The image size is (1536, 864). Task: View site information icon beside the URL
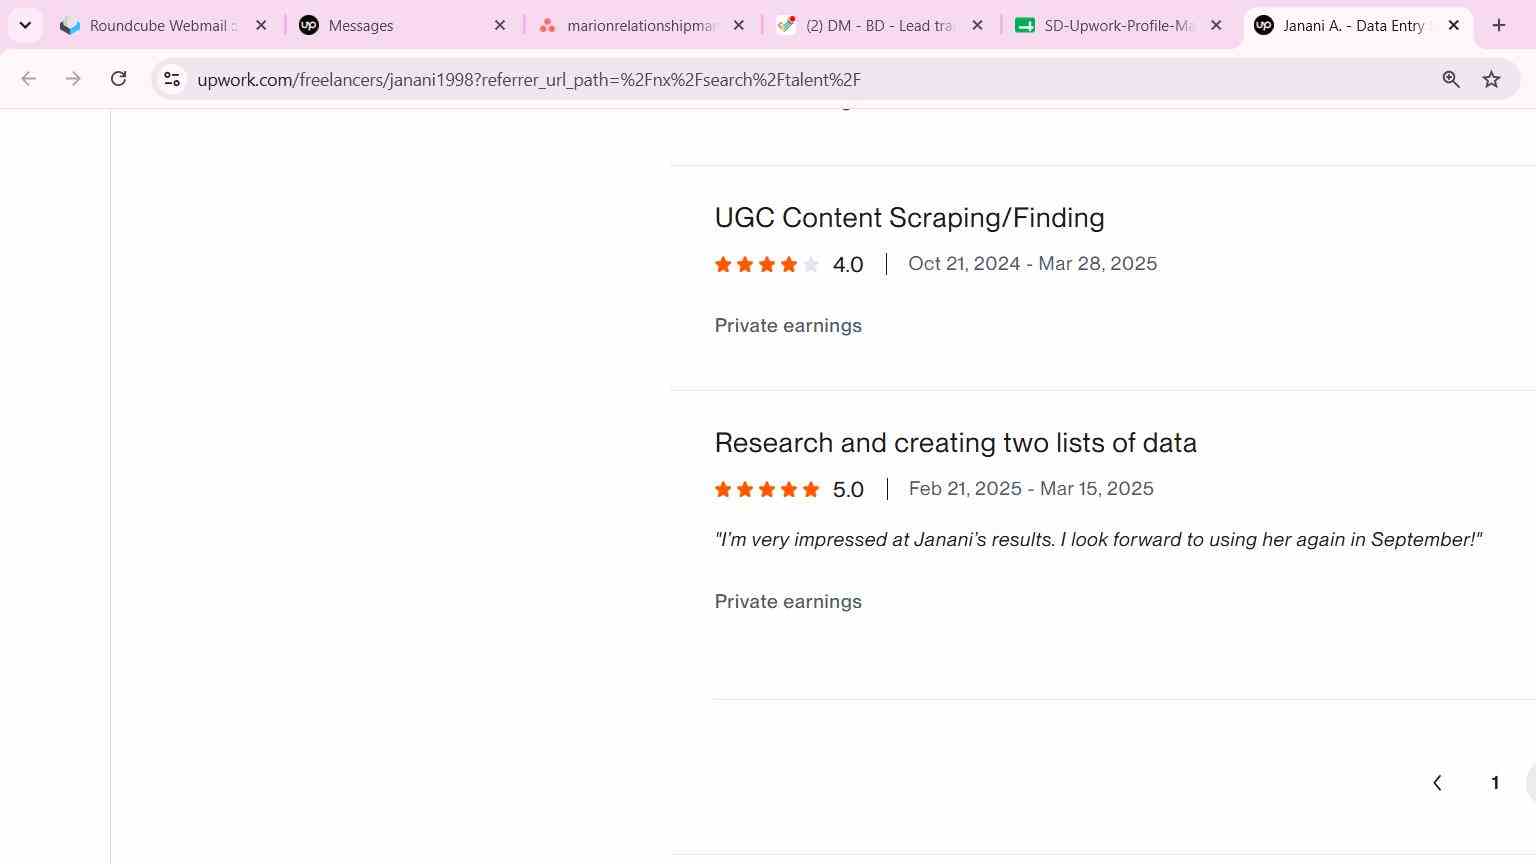pos(172,79)
